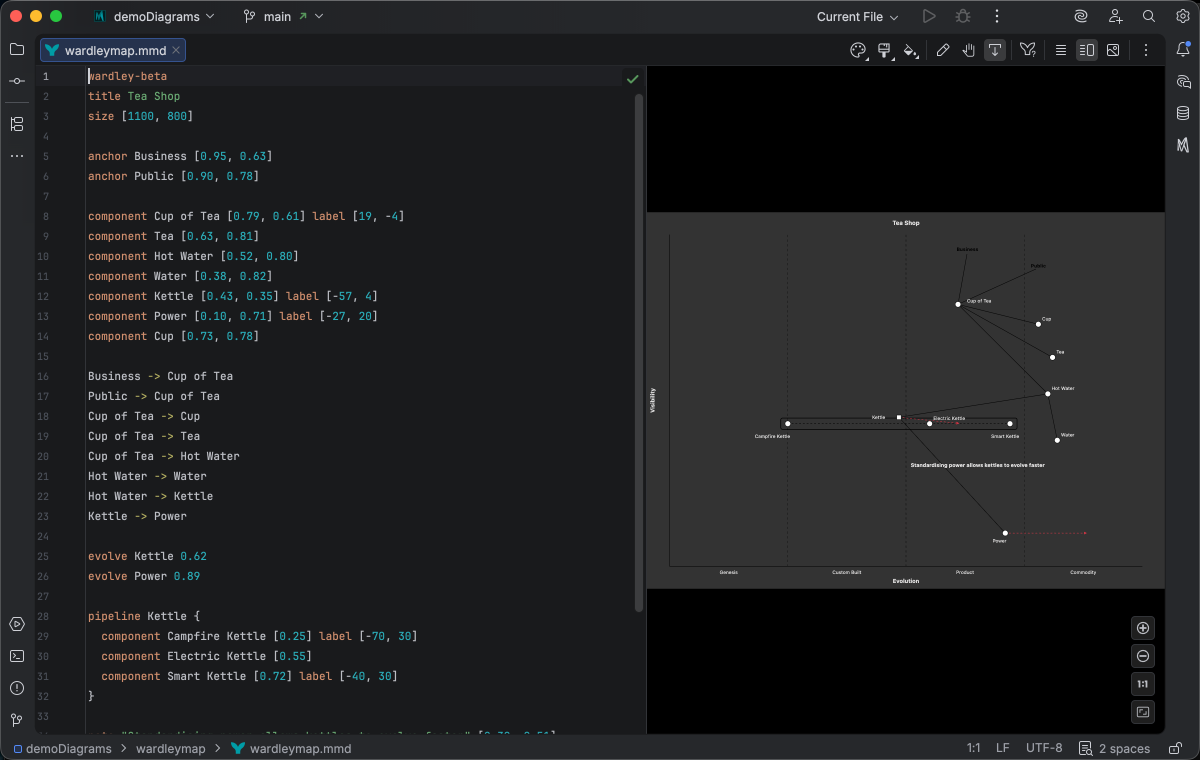
Task: Select the pencil edit tool above the diagram
Action: (x=943, y=49)
